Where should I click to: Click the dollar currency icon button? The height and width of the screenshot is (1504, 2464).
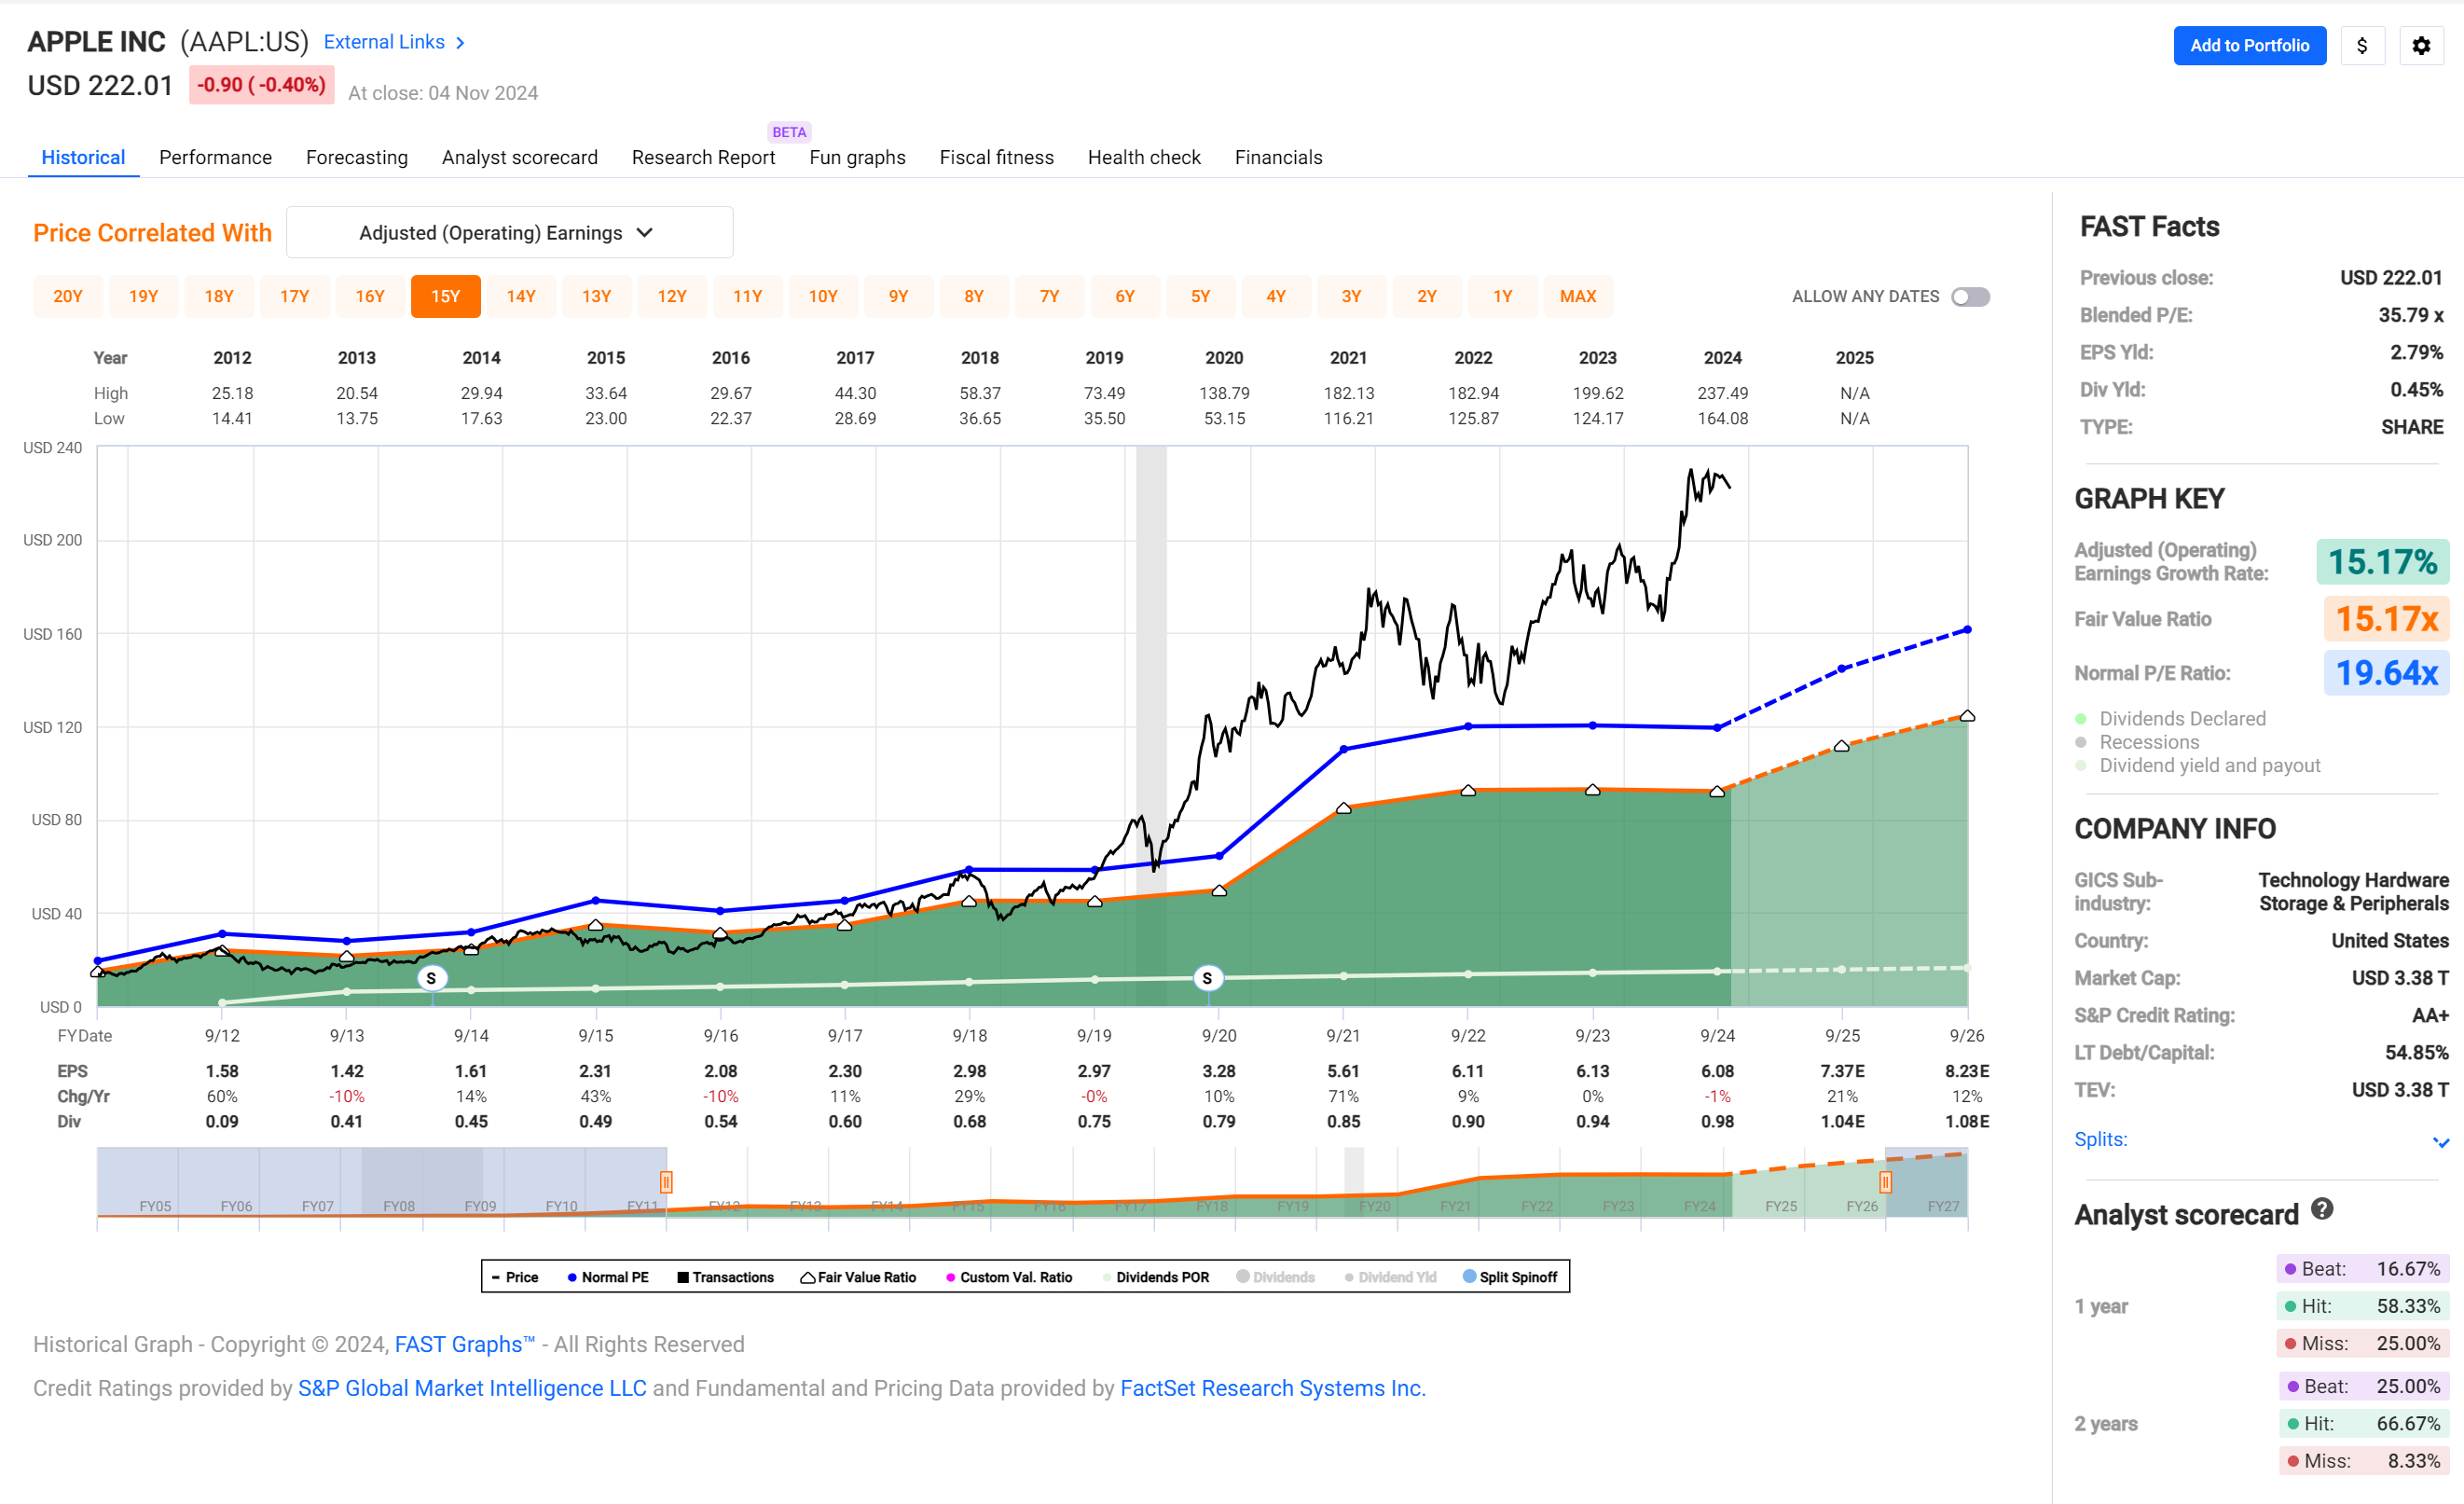[2362, 46]
